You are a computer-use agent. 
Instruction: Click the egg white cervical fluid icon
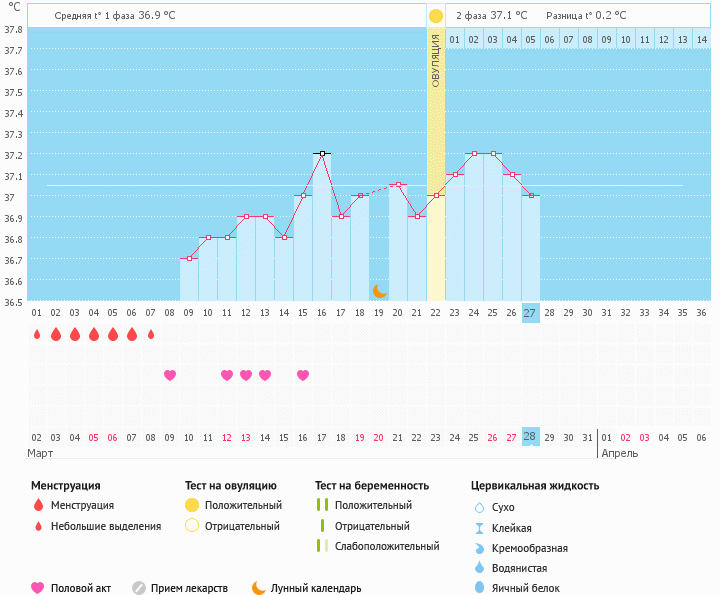pos(479,588)
